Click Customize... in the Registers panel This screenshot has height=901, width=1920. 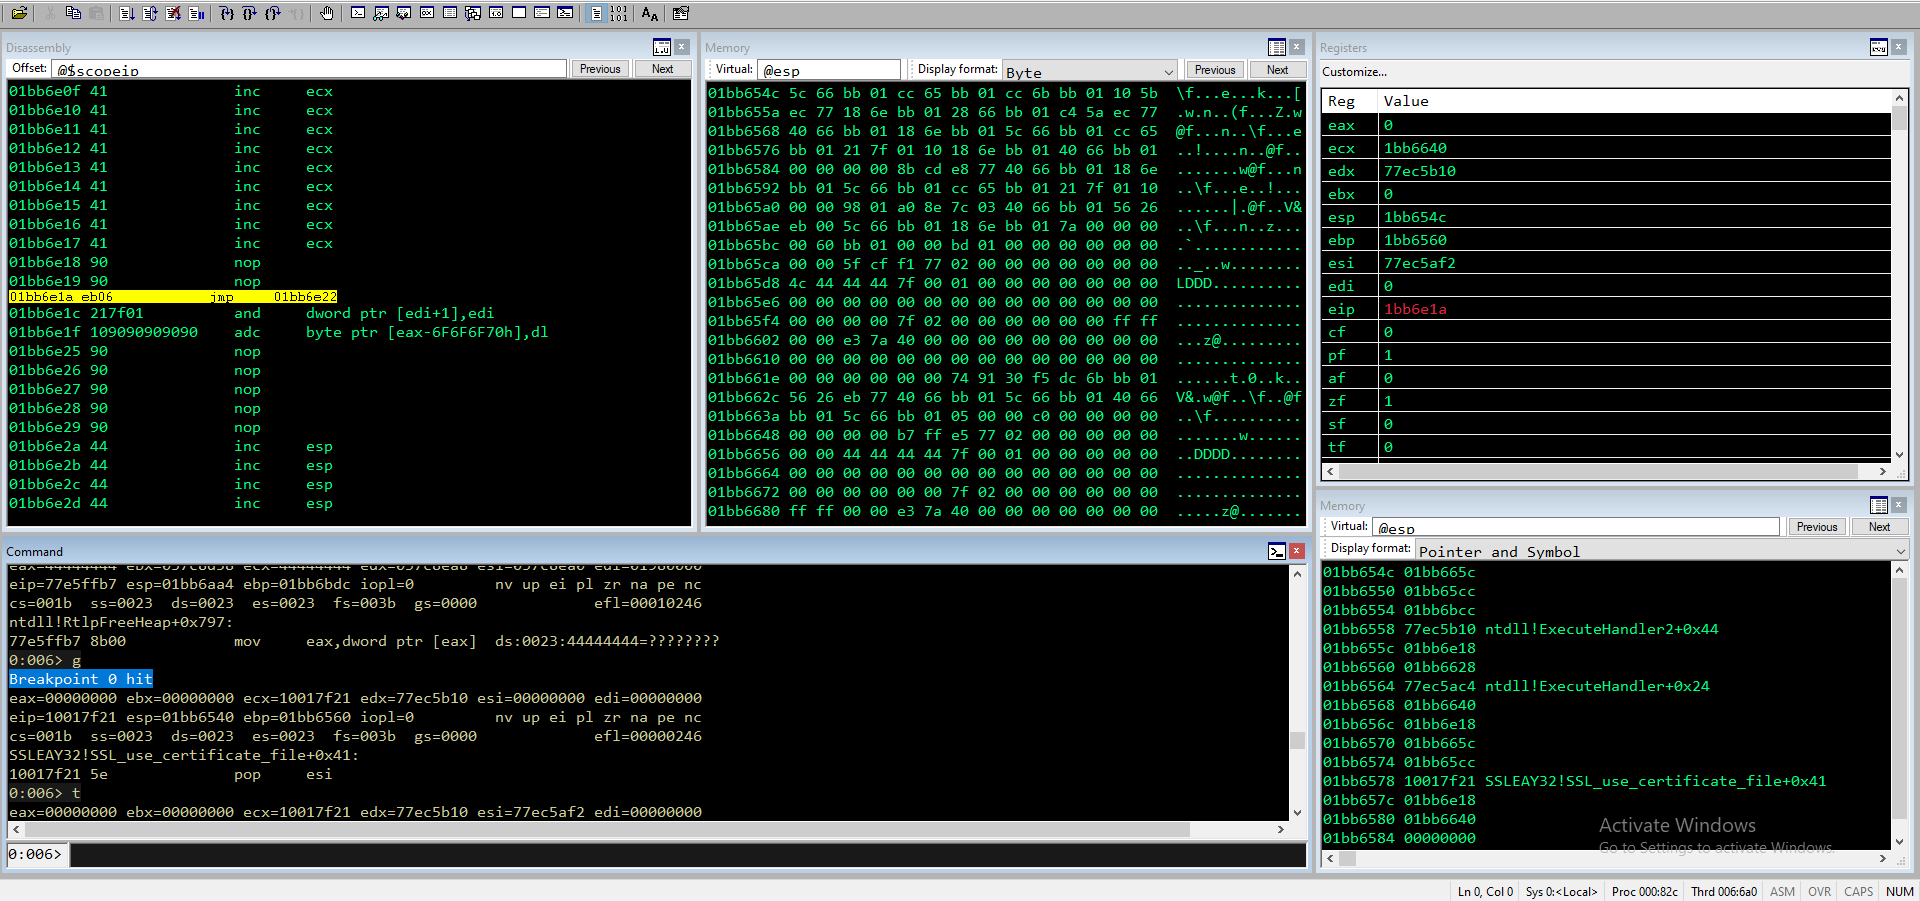1354,72
